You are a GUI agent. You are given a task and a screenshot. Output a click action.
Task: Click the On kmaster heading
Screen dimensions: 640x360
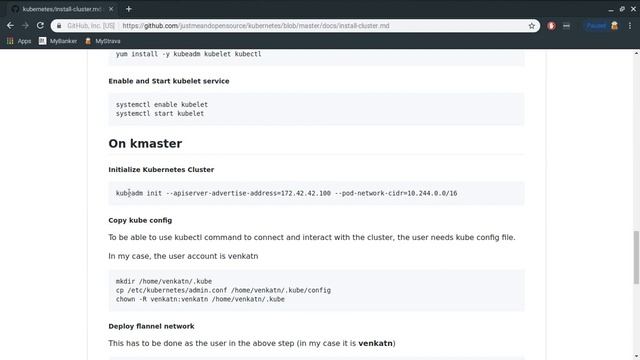pyautogui.click(x=145, y=143)
